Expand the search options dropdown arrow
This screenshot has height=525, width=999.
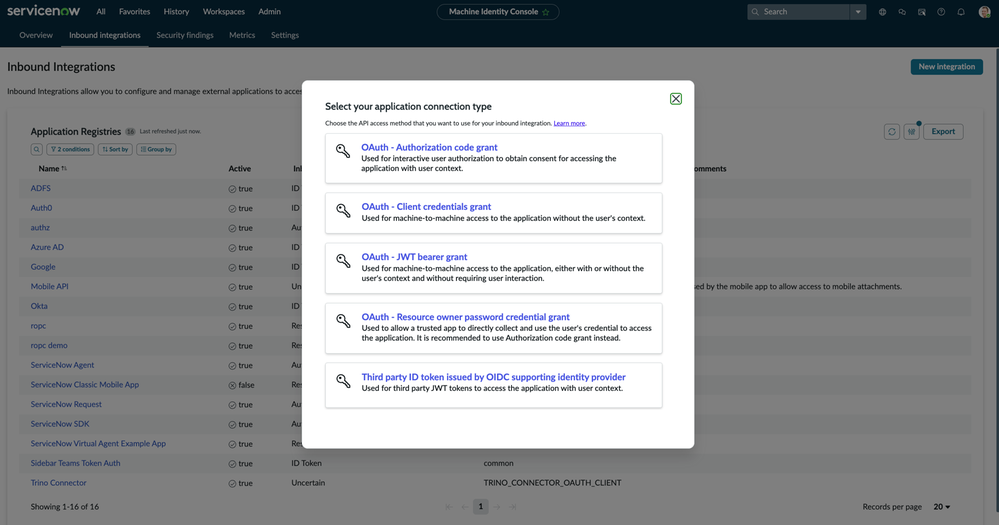pos(858,11)
